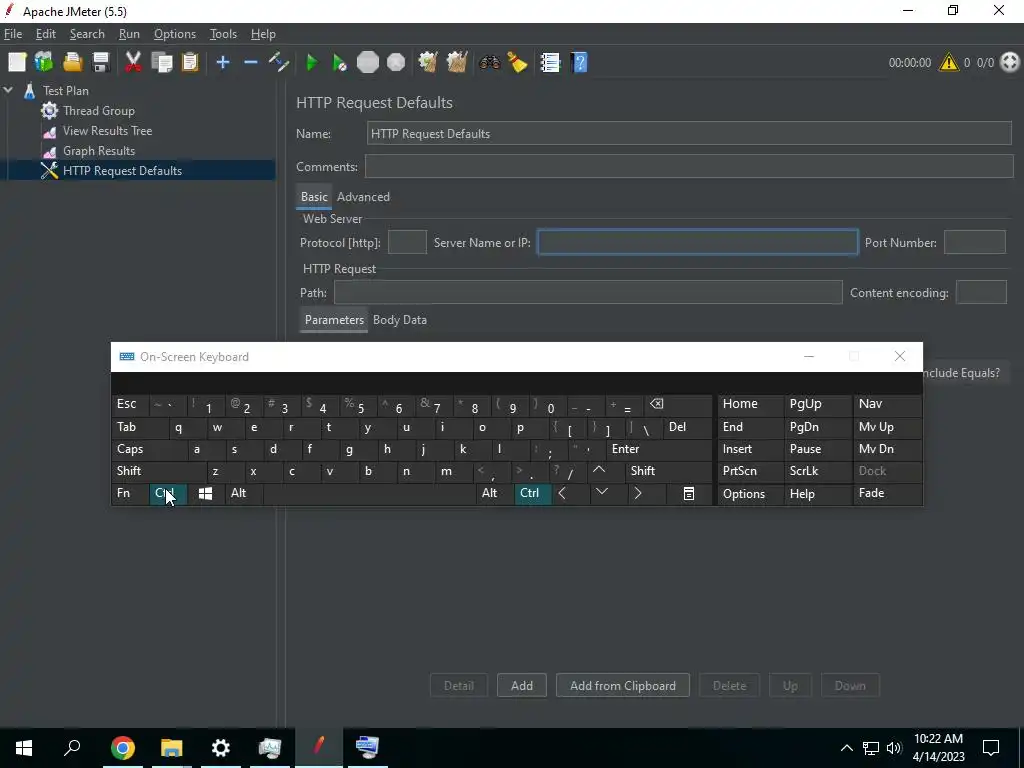
Task: Click the Port Number field
Action: click(x=974, y=242)
